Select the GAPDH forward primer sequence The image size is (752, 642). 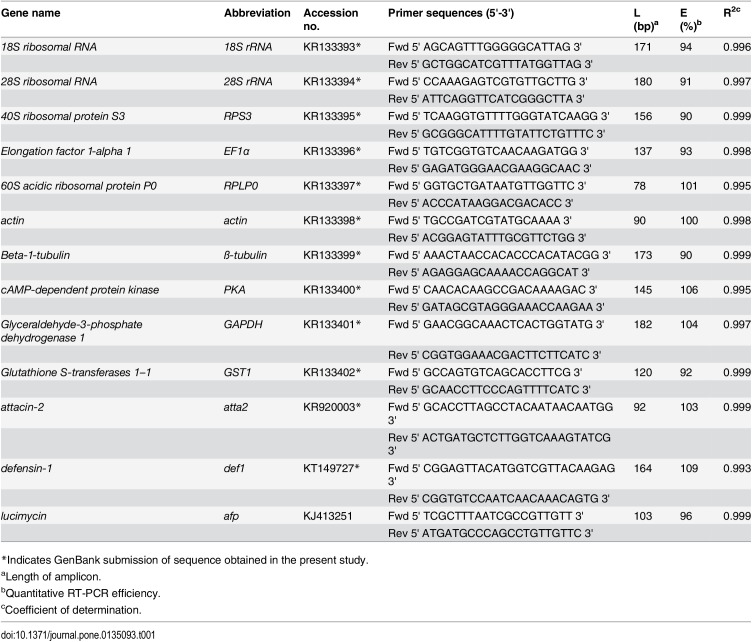pos(496,324)
